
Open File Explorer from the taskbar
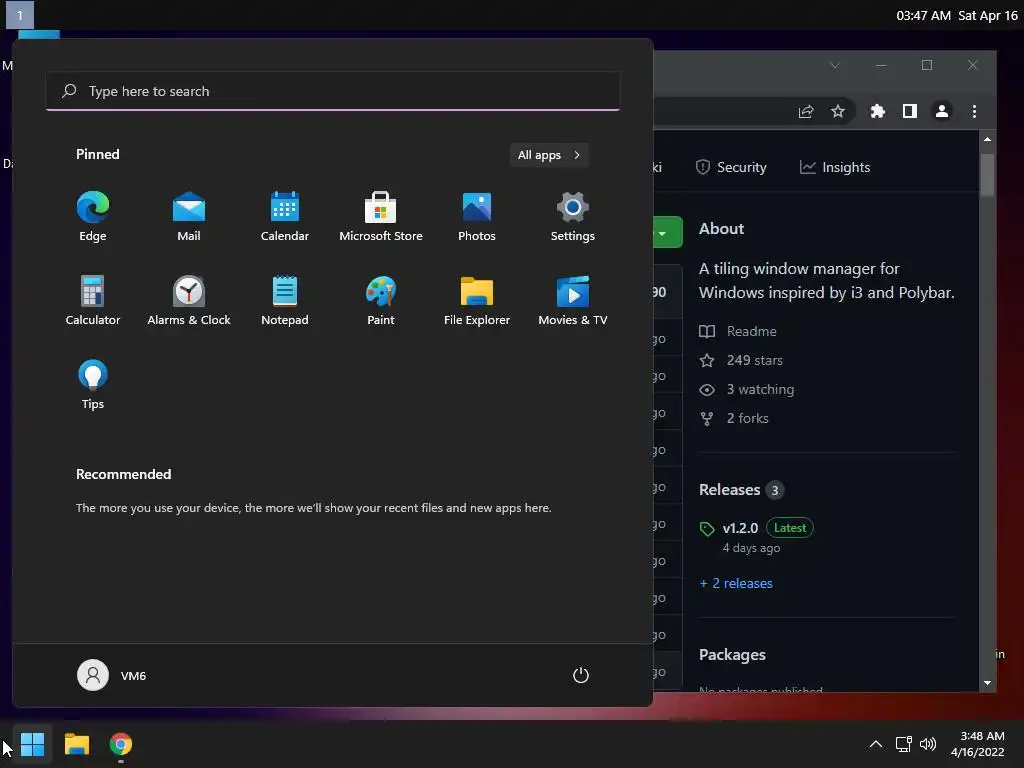point(76,744)
